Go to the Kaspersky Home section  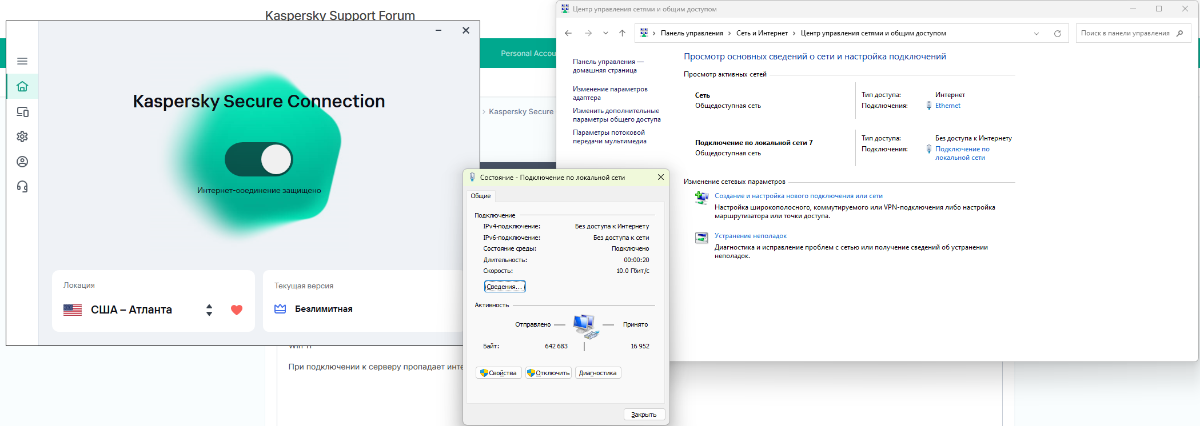[x=22, y=86]
